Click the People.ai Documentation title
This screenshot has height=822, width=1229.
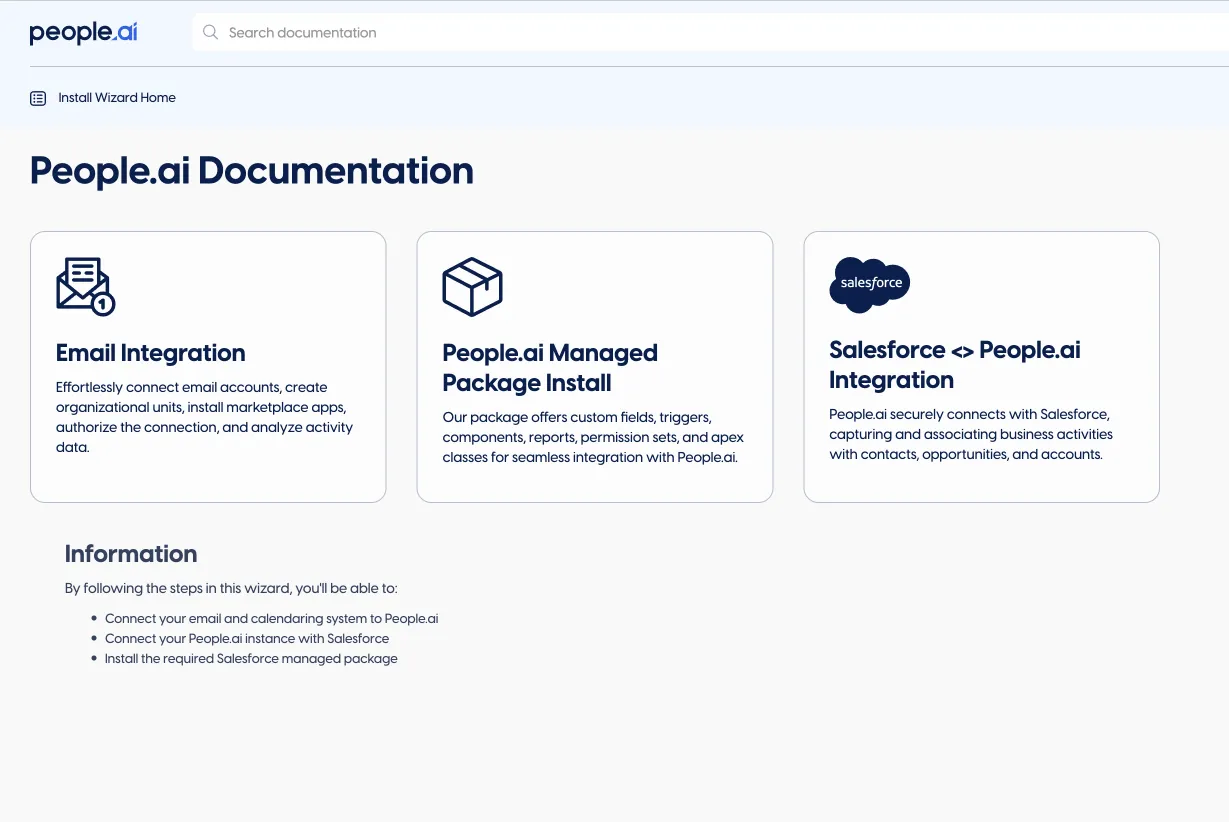252,171
